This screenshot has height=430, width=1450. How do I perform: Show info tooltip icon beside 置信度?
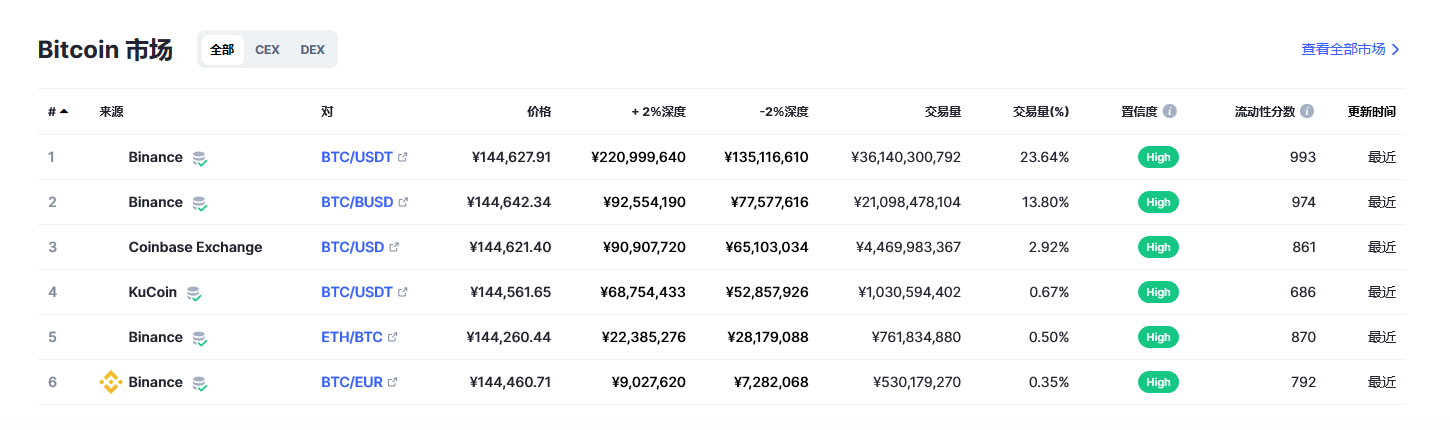1170,111
